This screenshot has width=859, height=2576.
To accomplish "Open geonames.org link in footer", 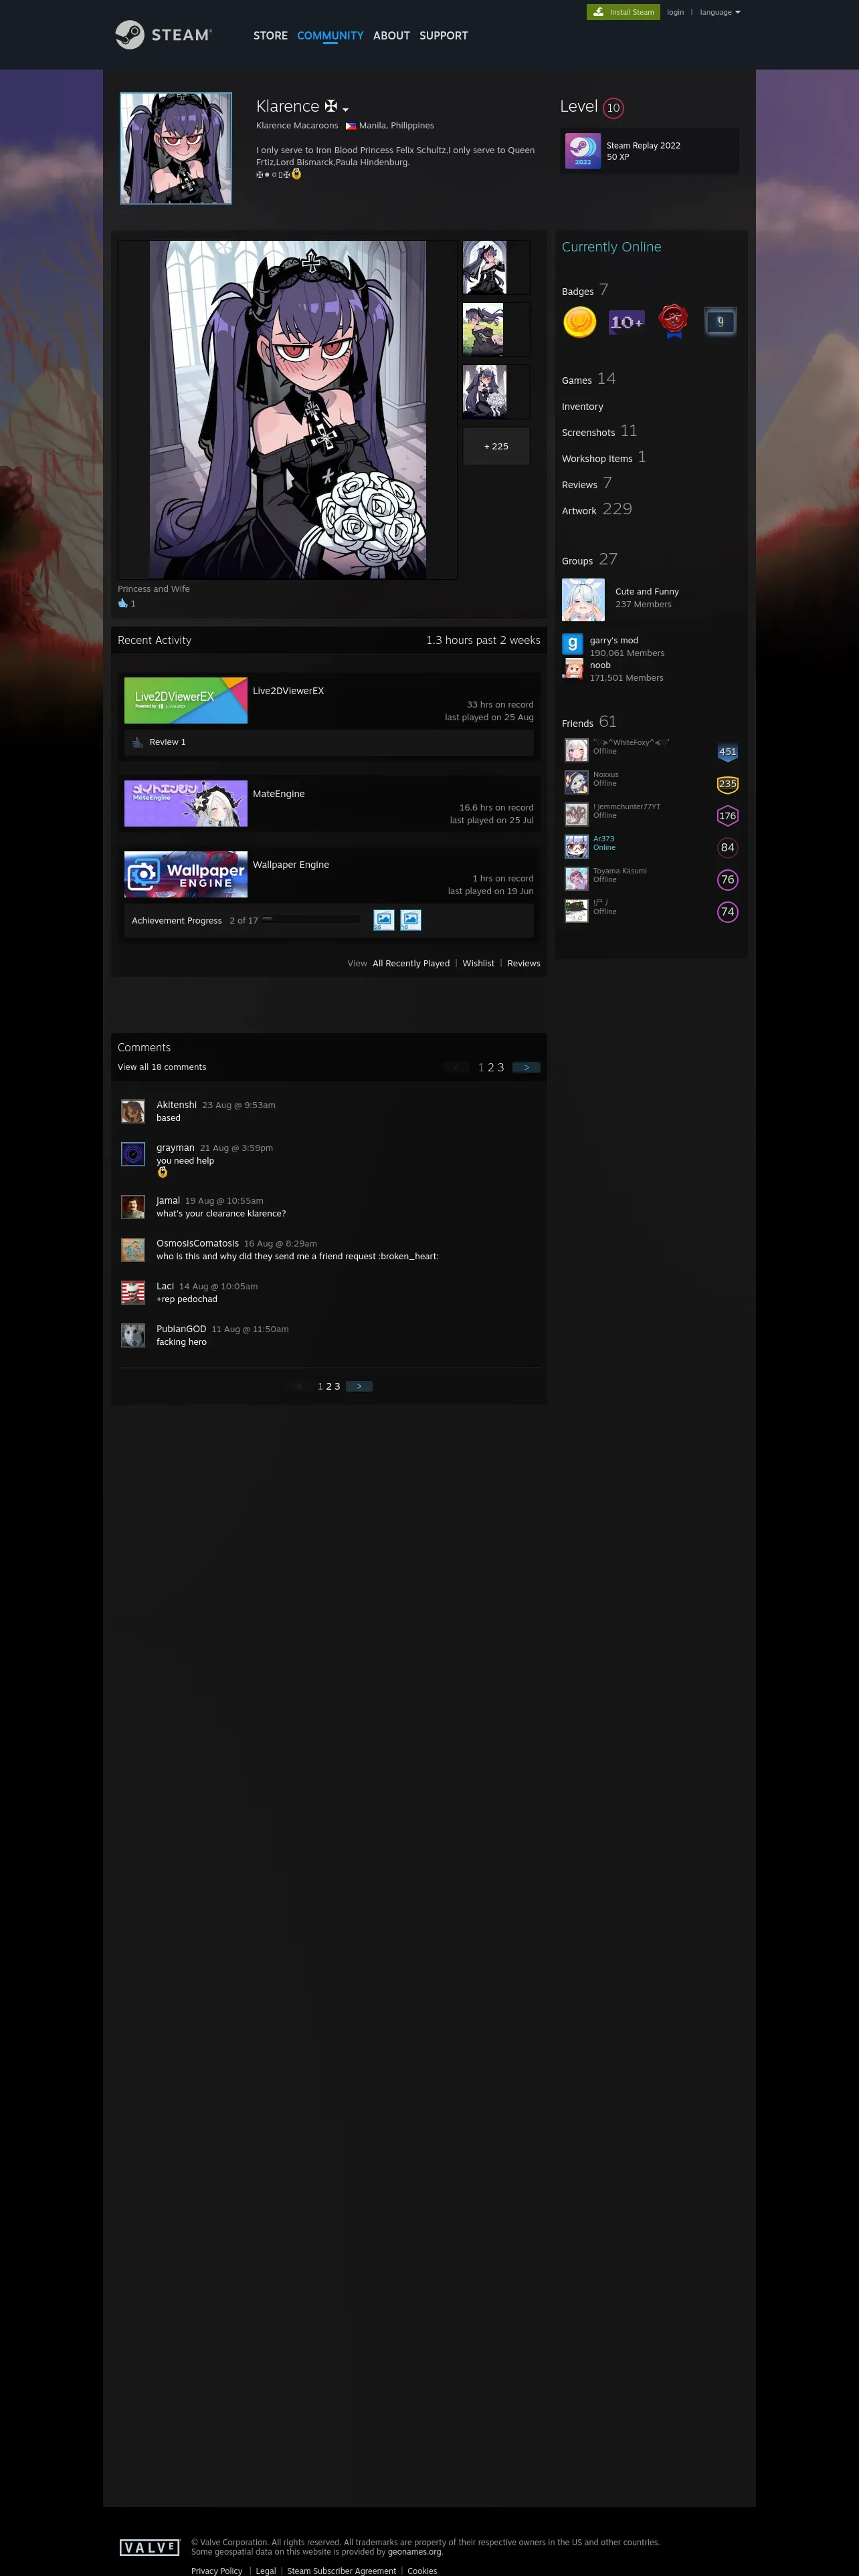I will tap(414, 2551).
